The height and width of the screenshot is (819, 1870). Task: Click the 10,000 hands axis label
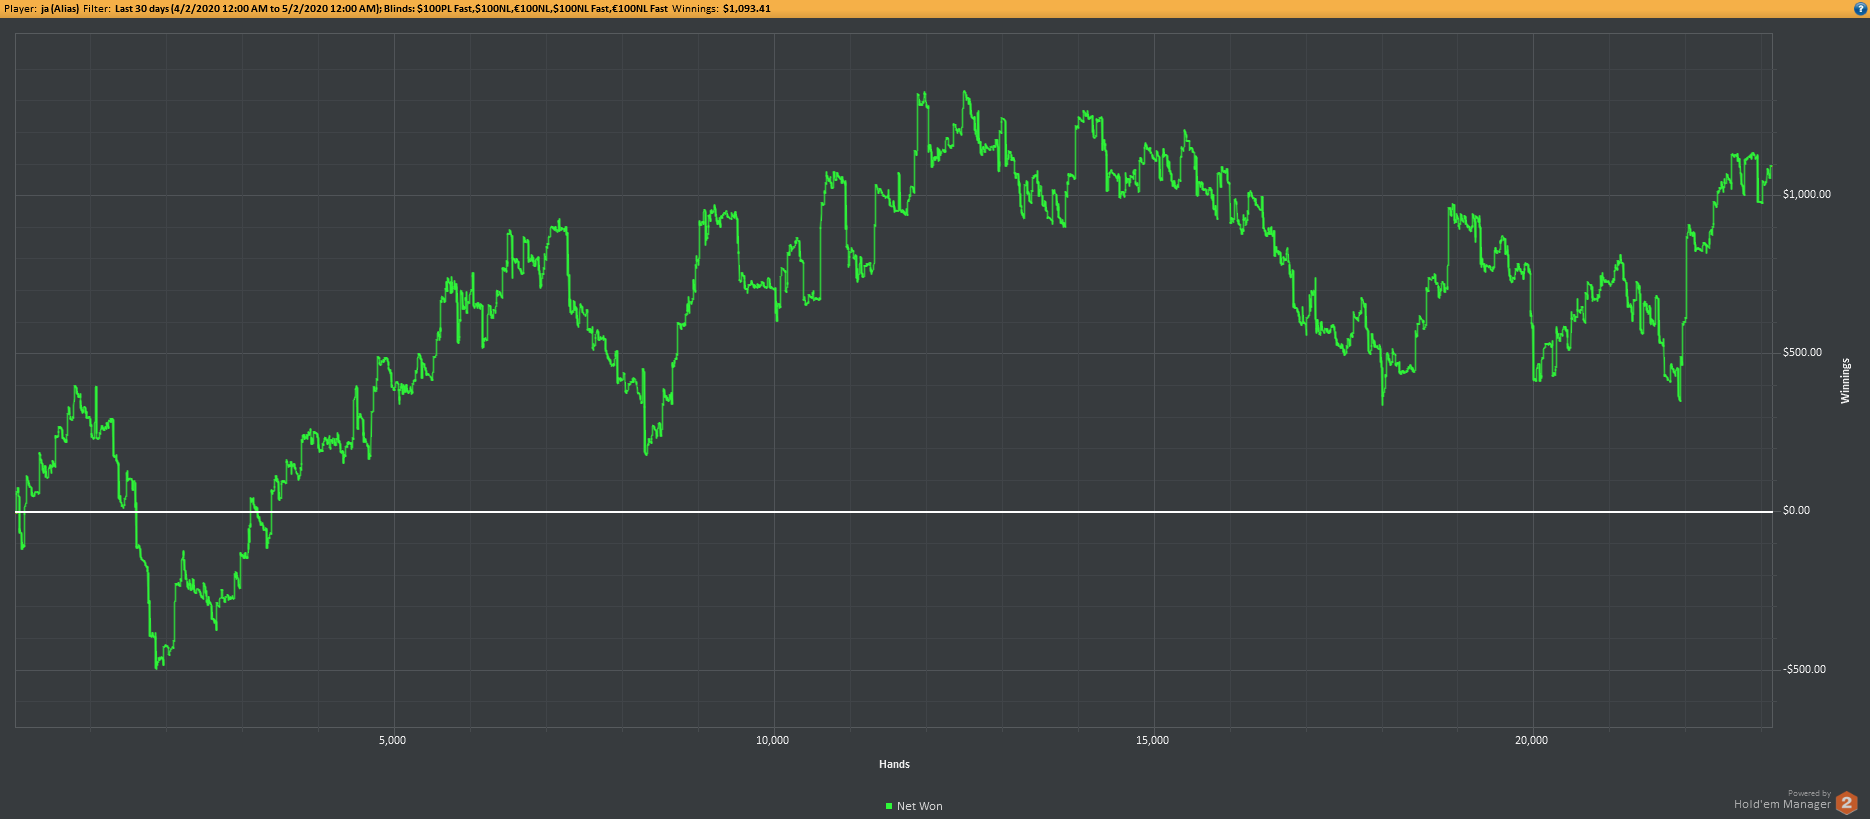(772, 740)
